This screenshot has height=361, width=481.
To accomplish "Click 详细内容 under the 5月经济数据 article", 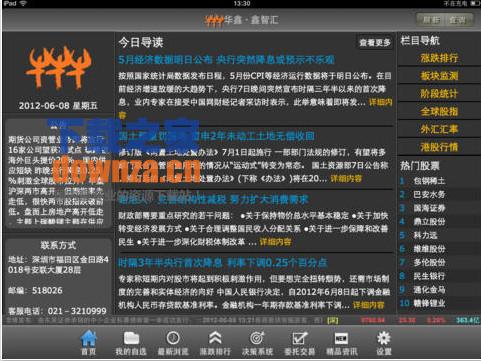I will (380, 102).
